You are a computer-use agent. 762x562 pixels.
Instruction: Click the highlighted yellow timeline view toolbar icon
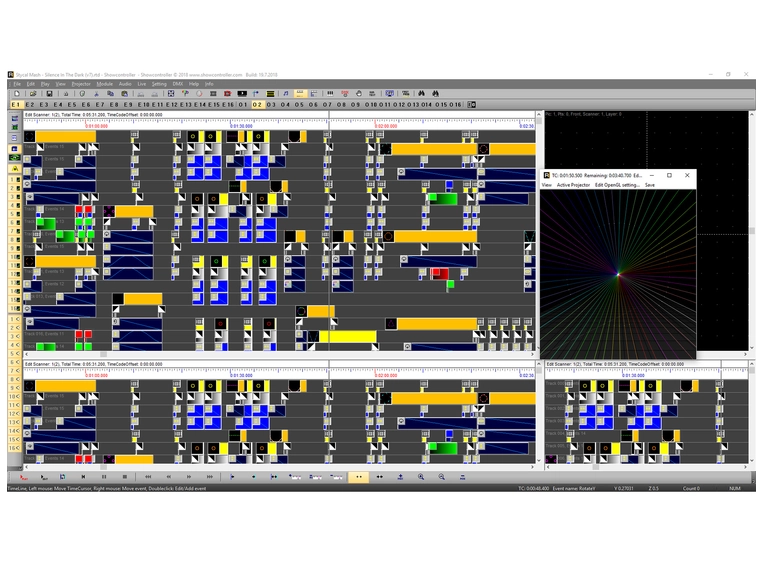[300, 93]
